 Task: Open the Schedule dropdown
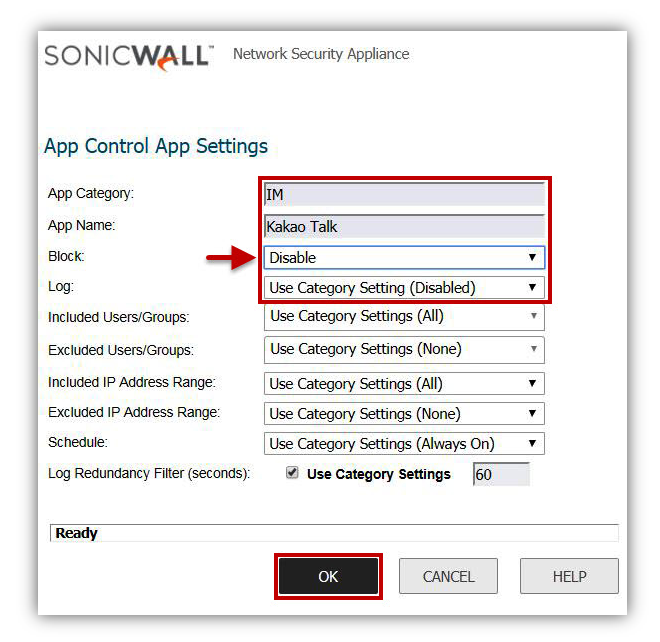click(404, 444)
